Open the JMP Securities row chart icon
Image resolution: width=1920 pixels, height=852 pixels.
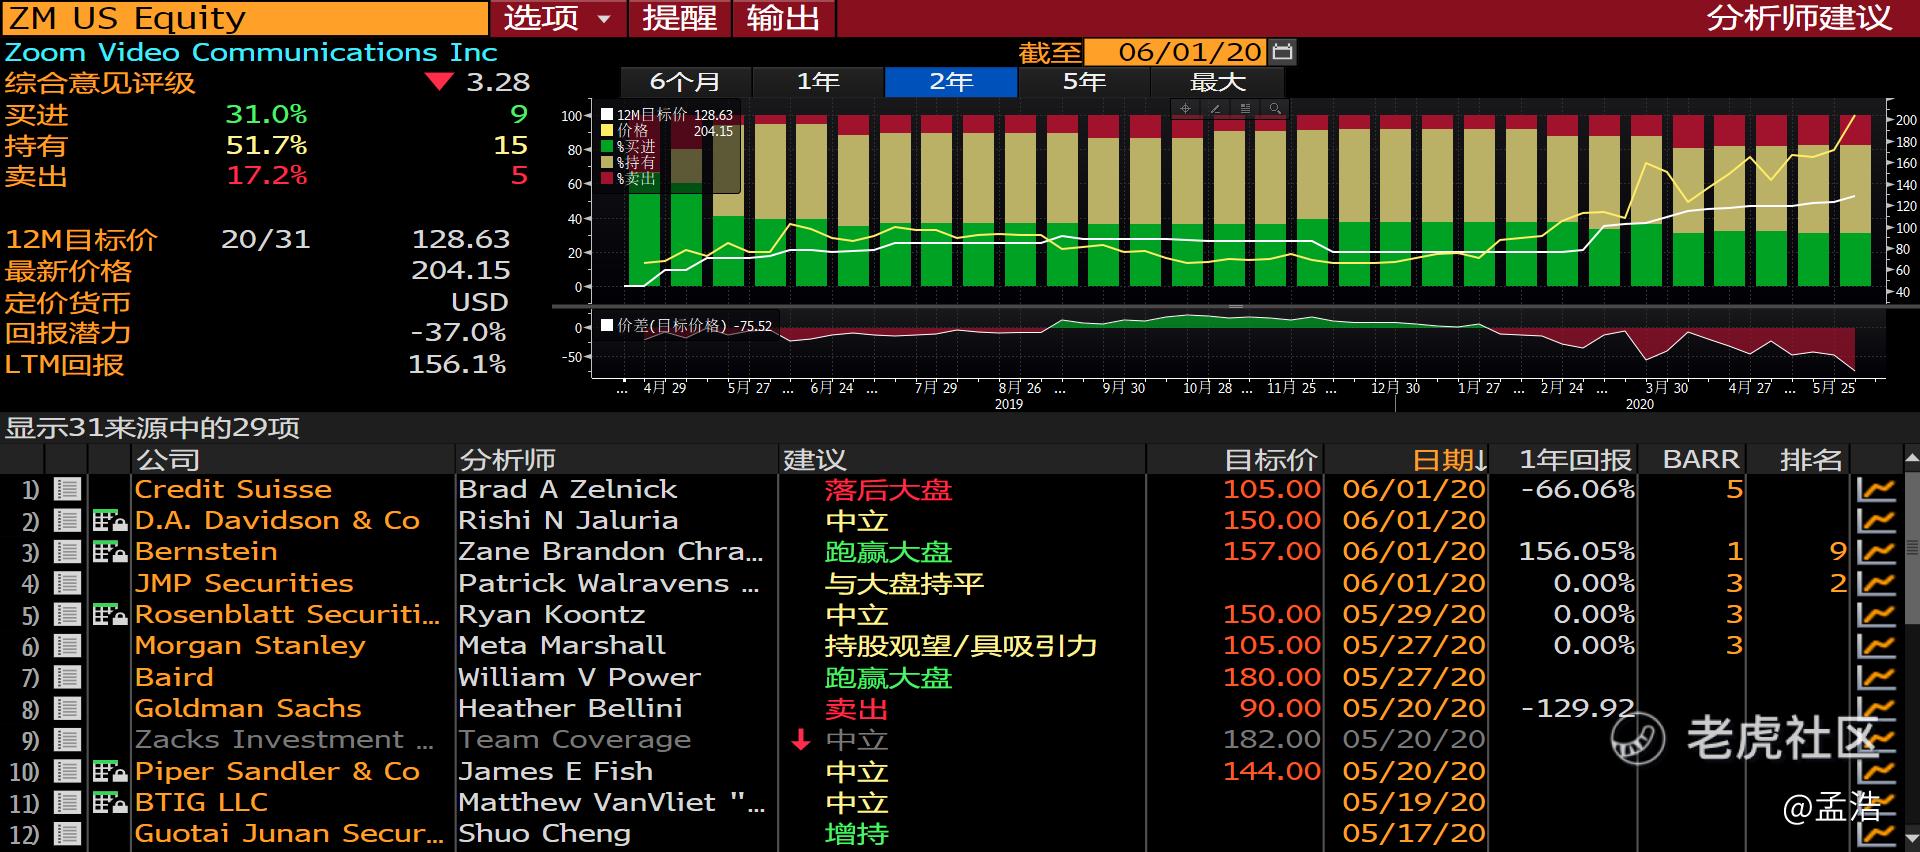[x=1876, y=583]
